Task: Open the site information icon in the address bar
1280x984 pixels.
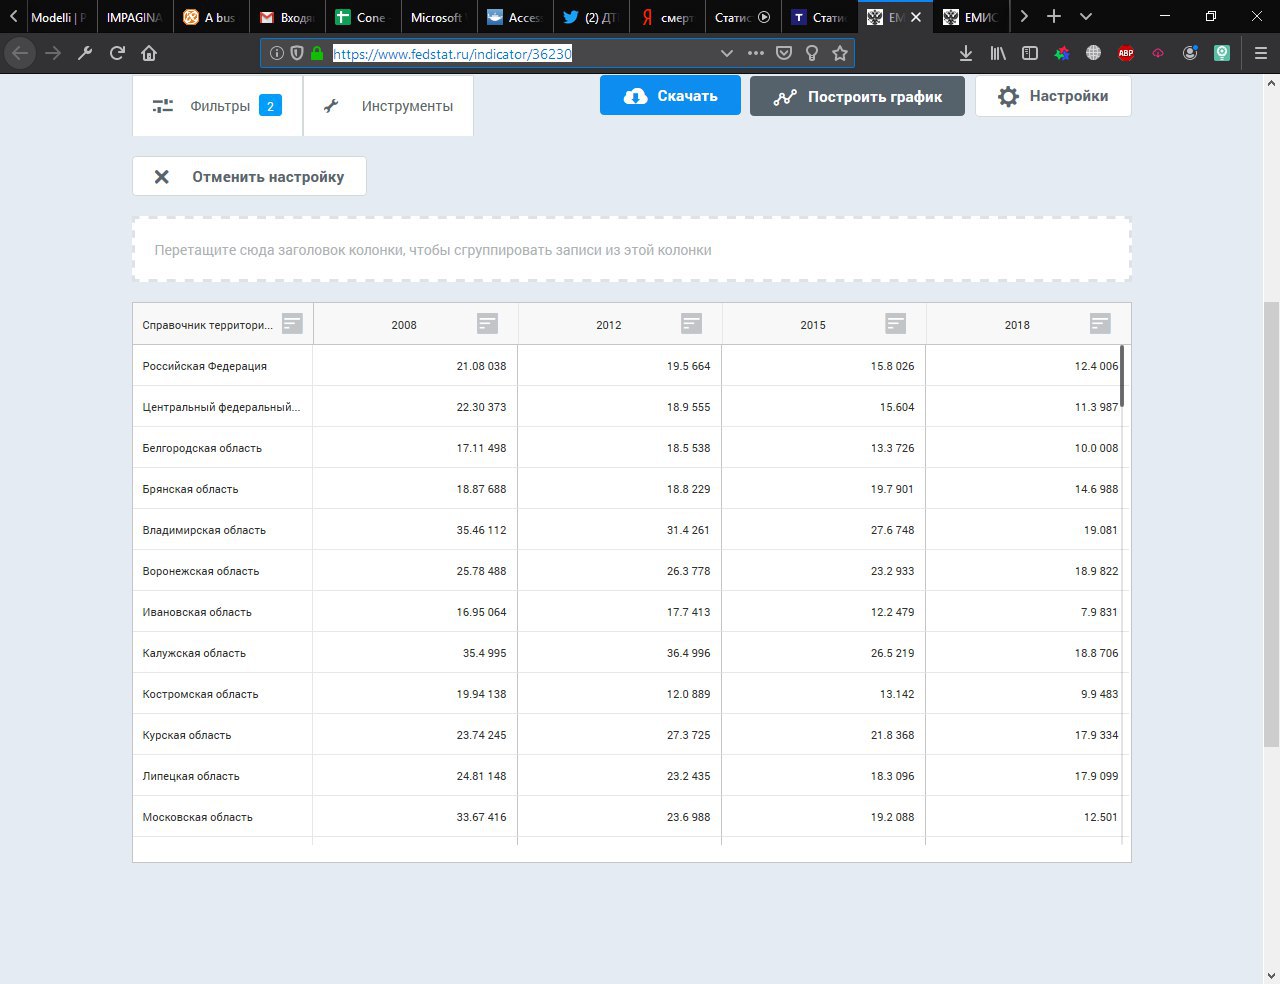Action: point(277,53)
